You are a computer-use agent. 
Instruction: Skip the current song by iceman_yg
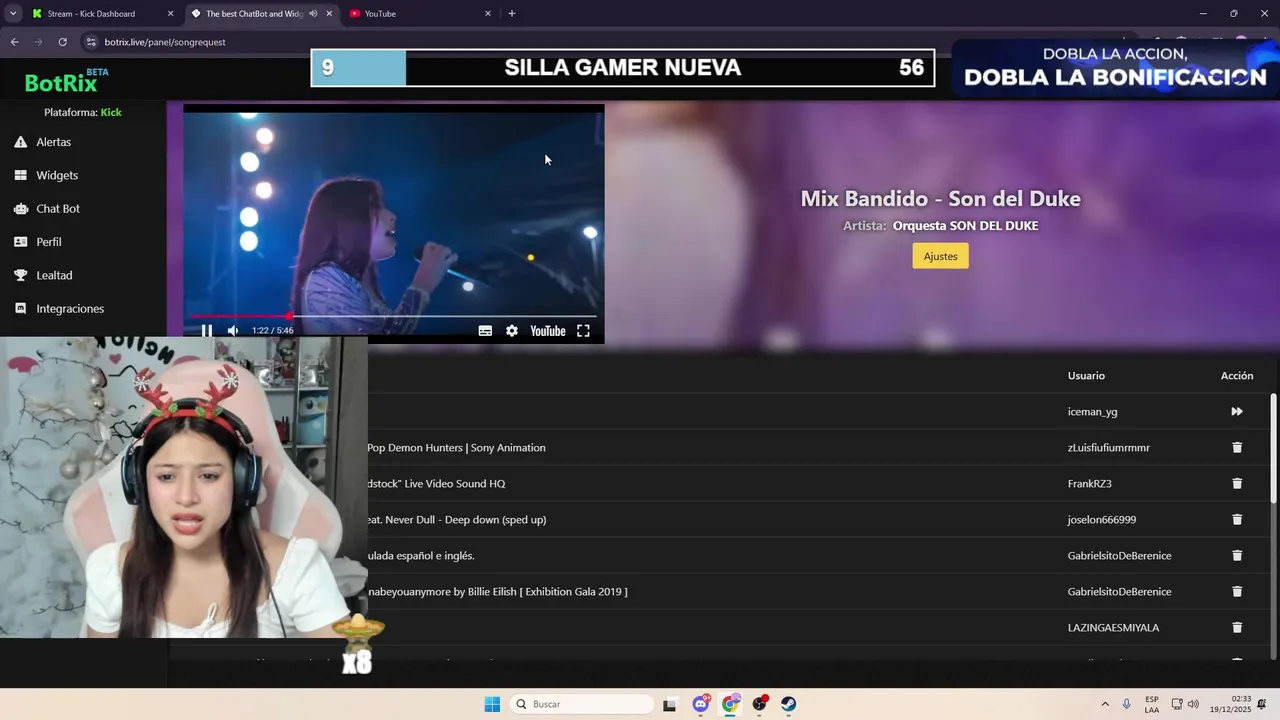[1237, 411]
